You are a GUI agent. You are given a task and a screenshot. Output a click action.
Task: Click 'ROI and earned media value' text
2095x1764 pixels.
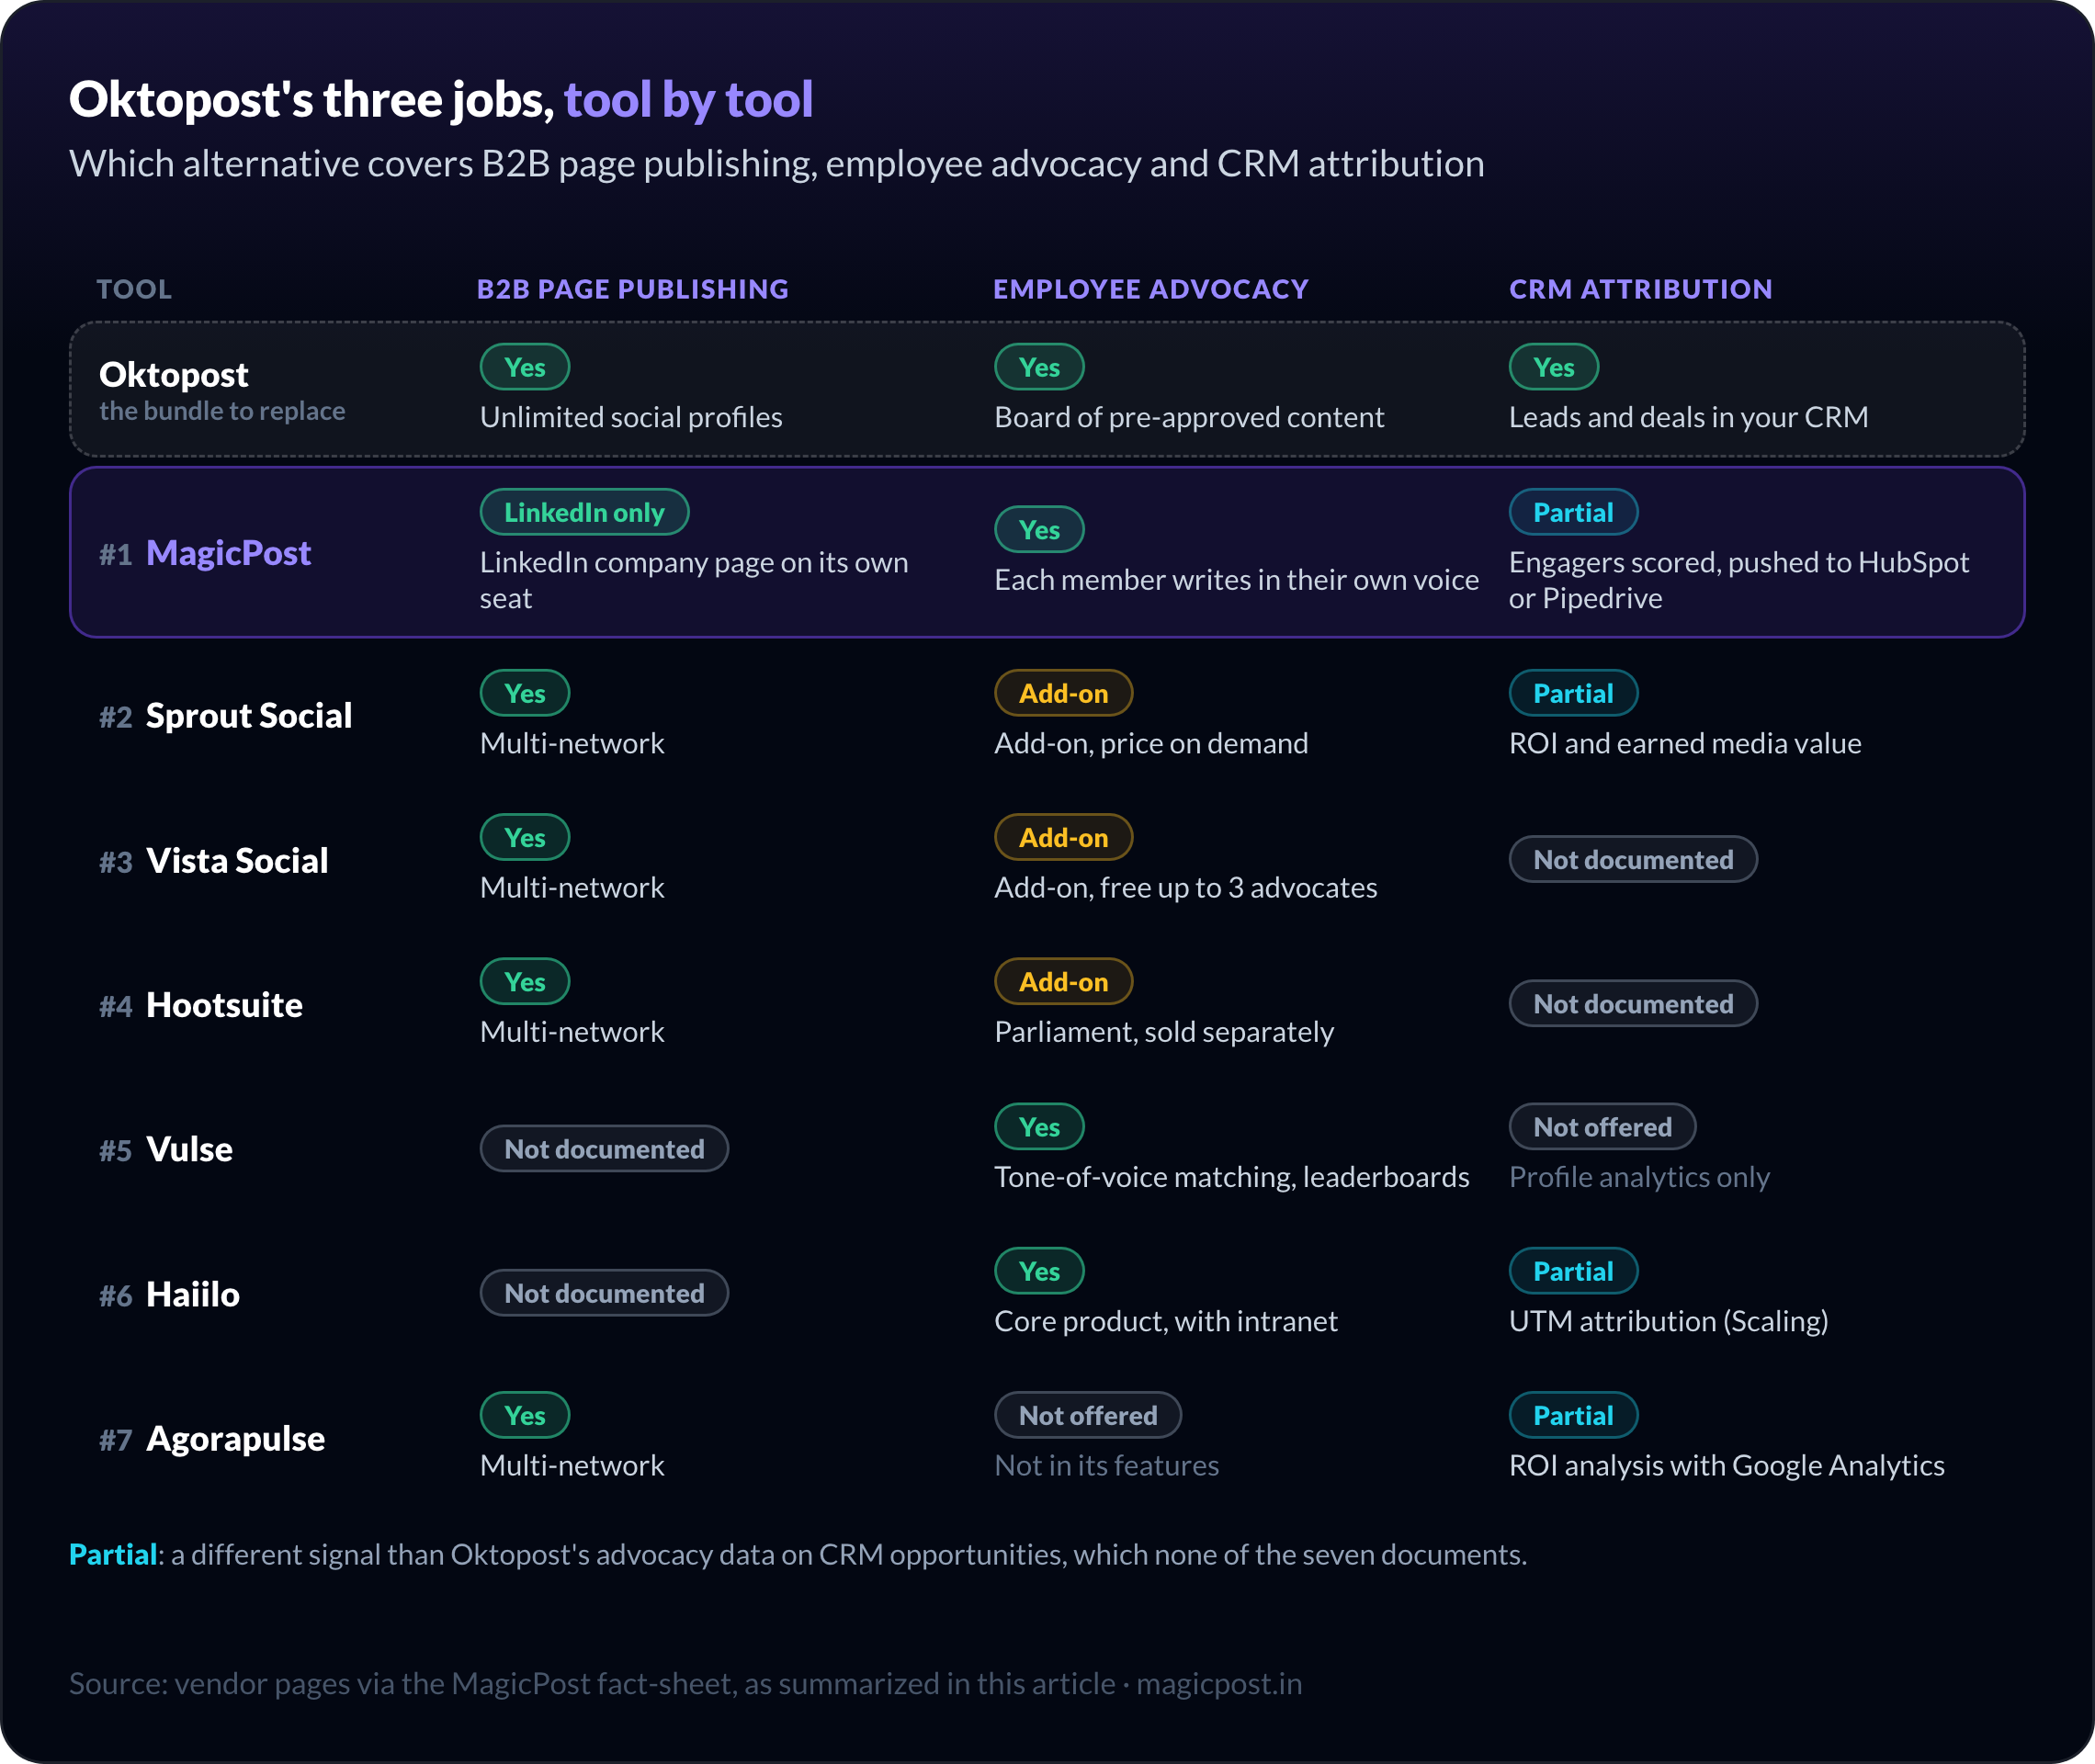click(x=1685, y=743)
